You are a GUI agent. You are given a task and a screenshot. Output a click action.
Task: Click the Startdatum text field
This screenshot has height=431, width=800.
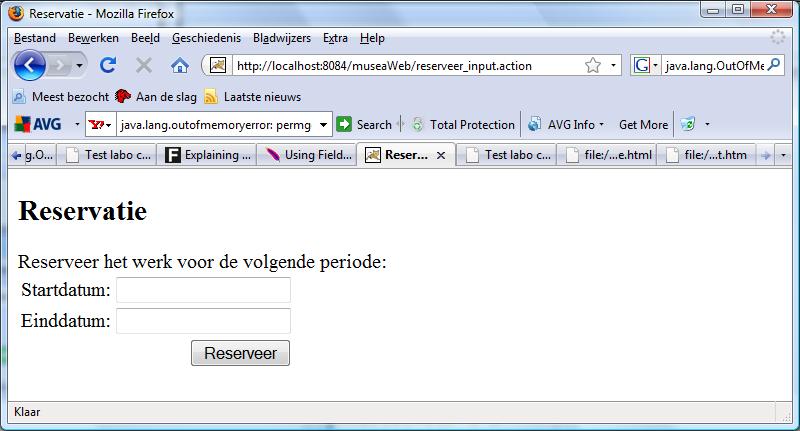203,290
